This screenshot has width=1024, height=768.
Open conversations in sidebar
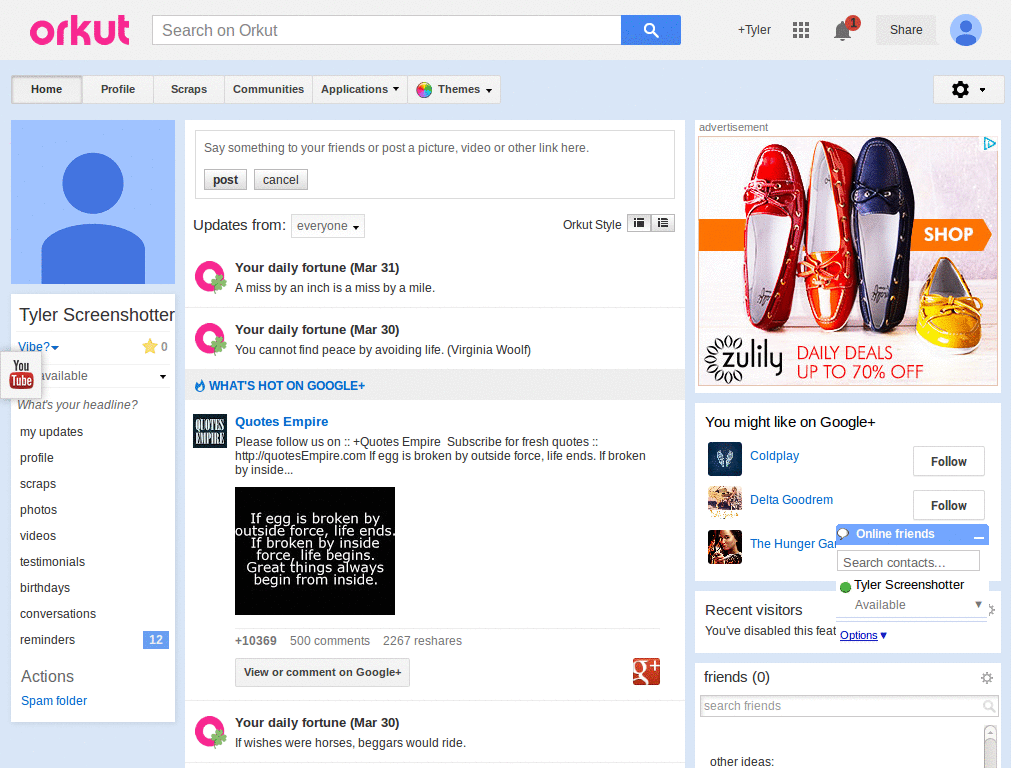click(58, 613)
